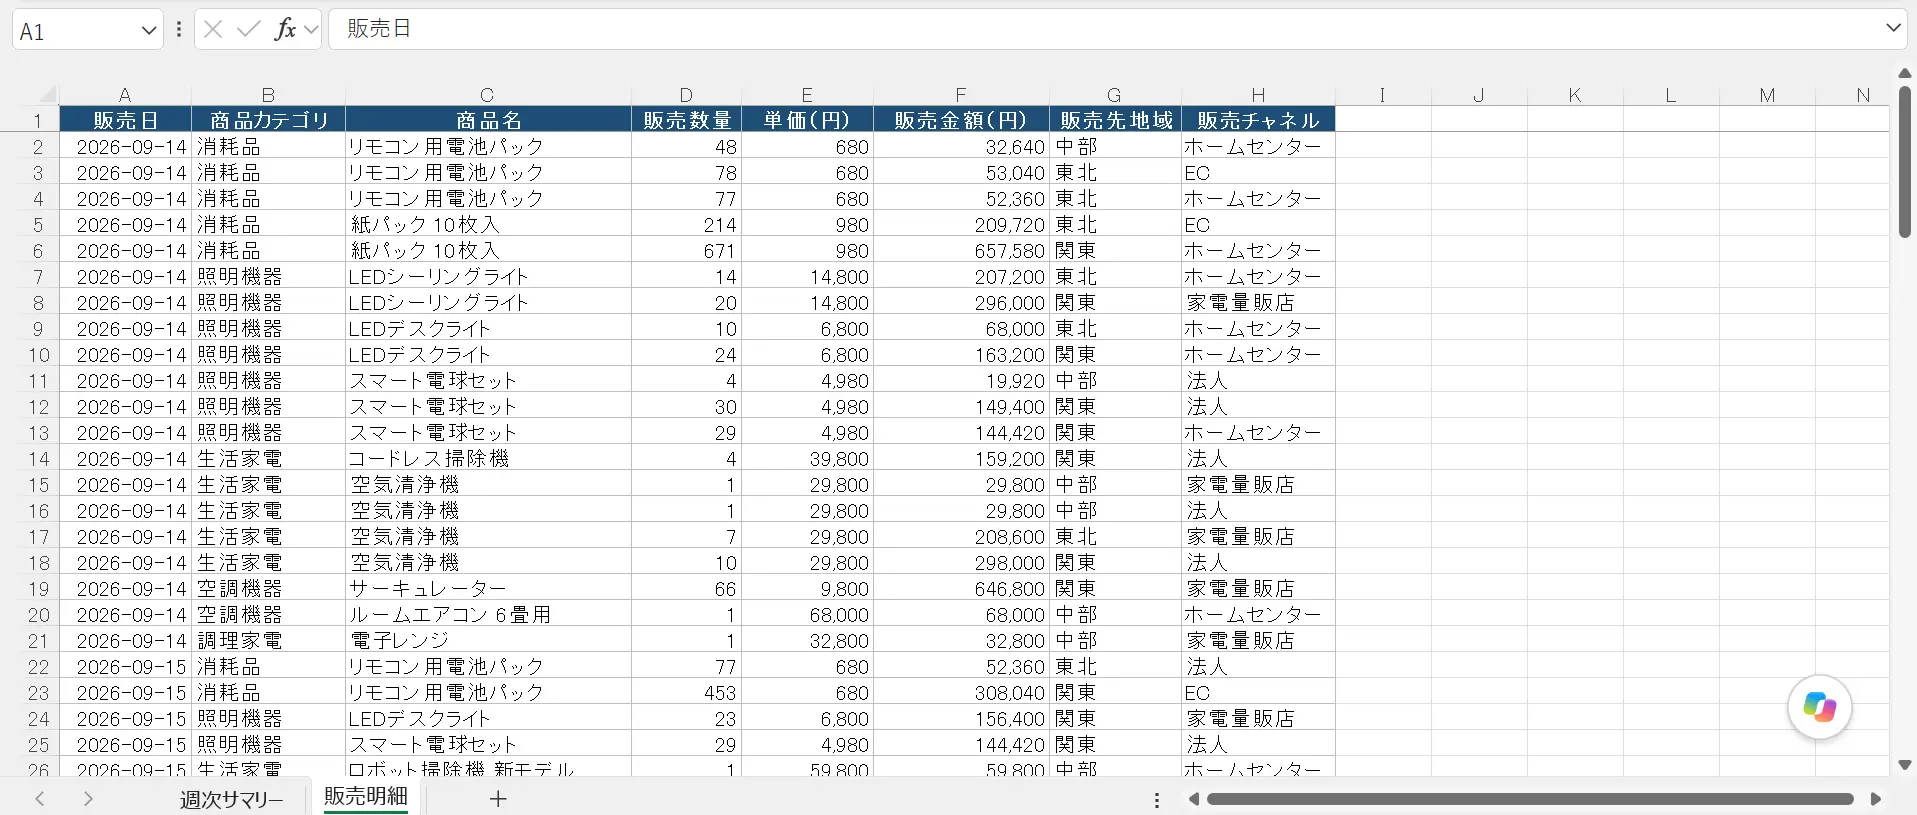Click the Confirm entry checkmark icon
This screenshot has width=1917, height=815.
coord(249,30)
